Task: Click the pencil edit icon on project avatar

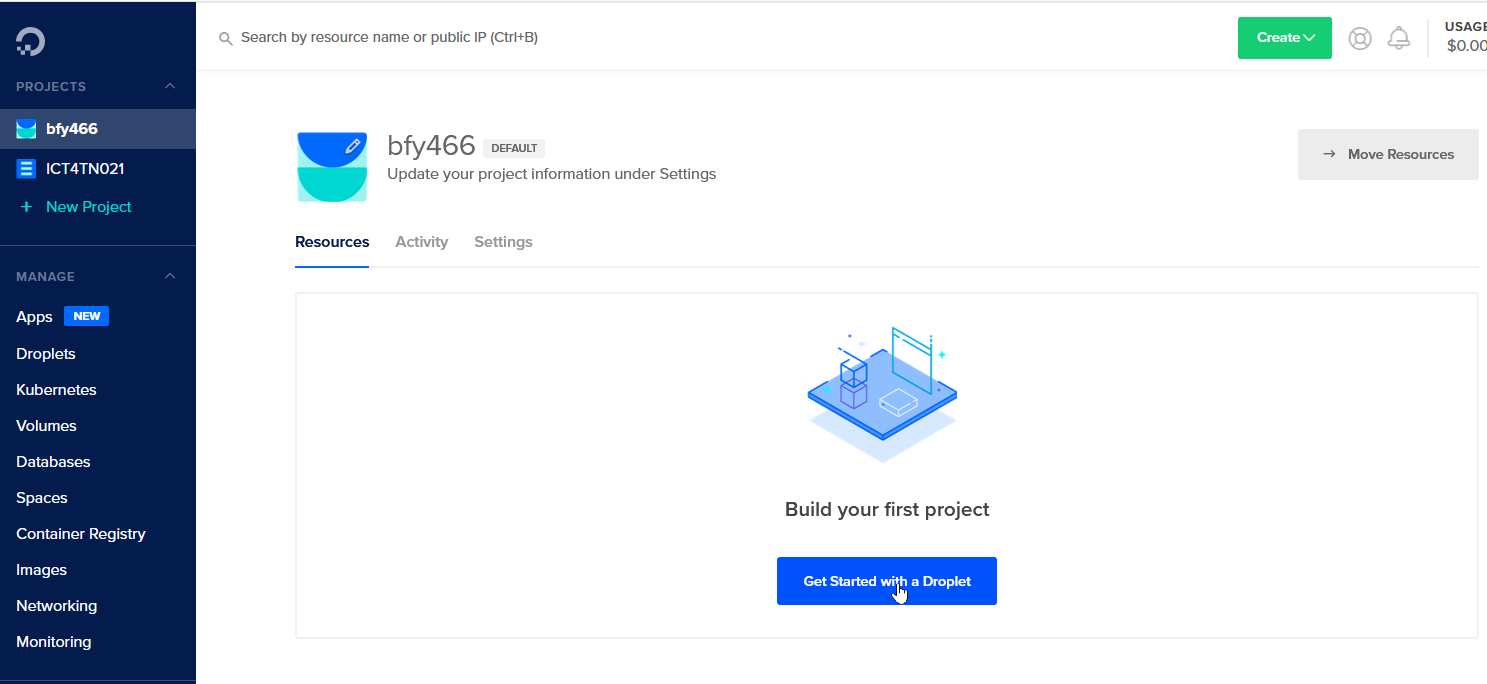Action: coord(352,146)
